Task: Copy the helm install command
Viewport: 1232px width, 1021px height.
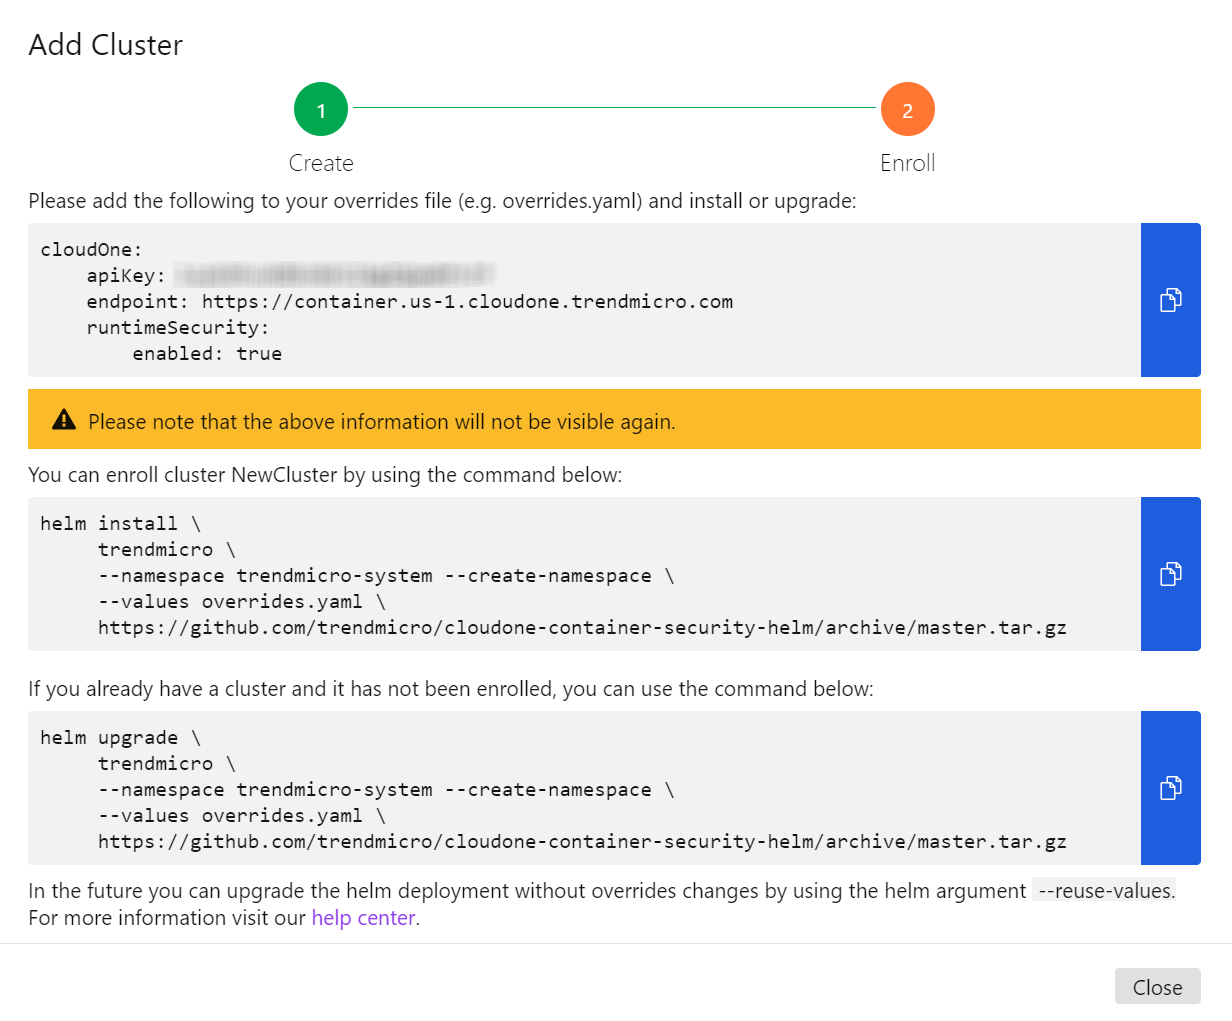Action: 1170,574
